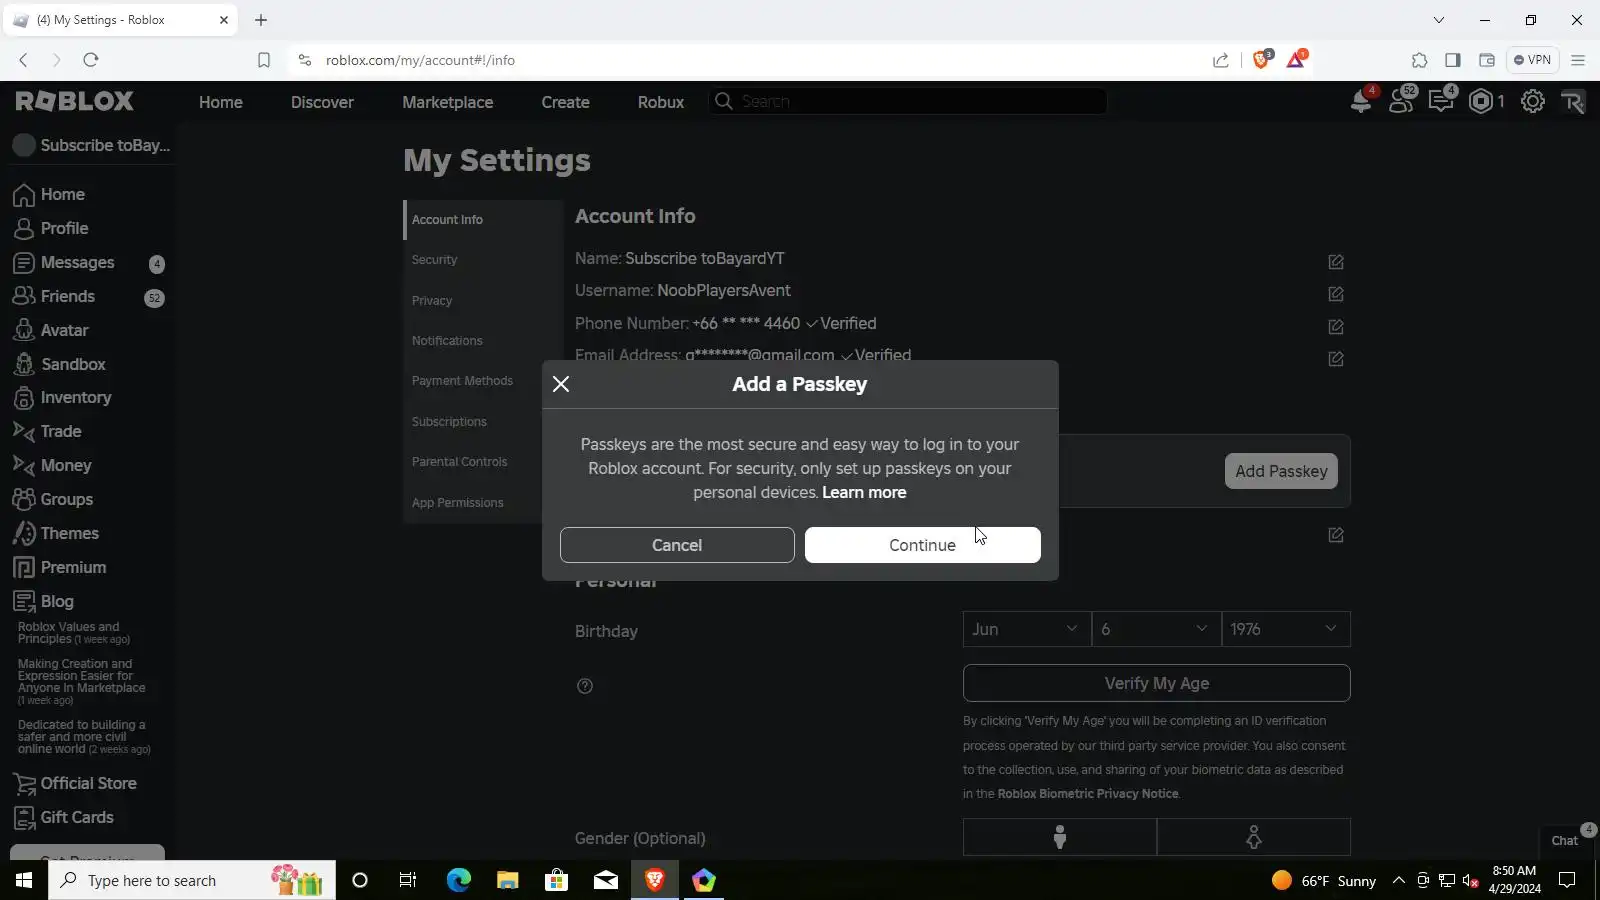Open the birthday year dropdown

[x=1286, y=629]
